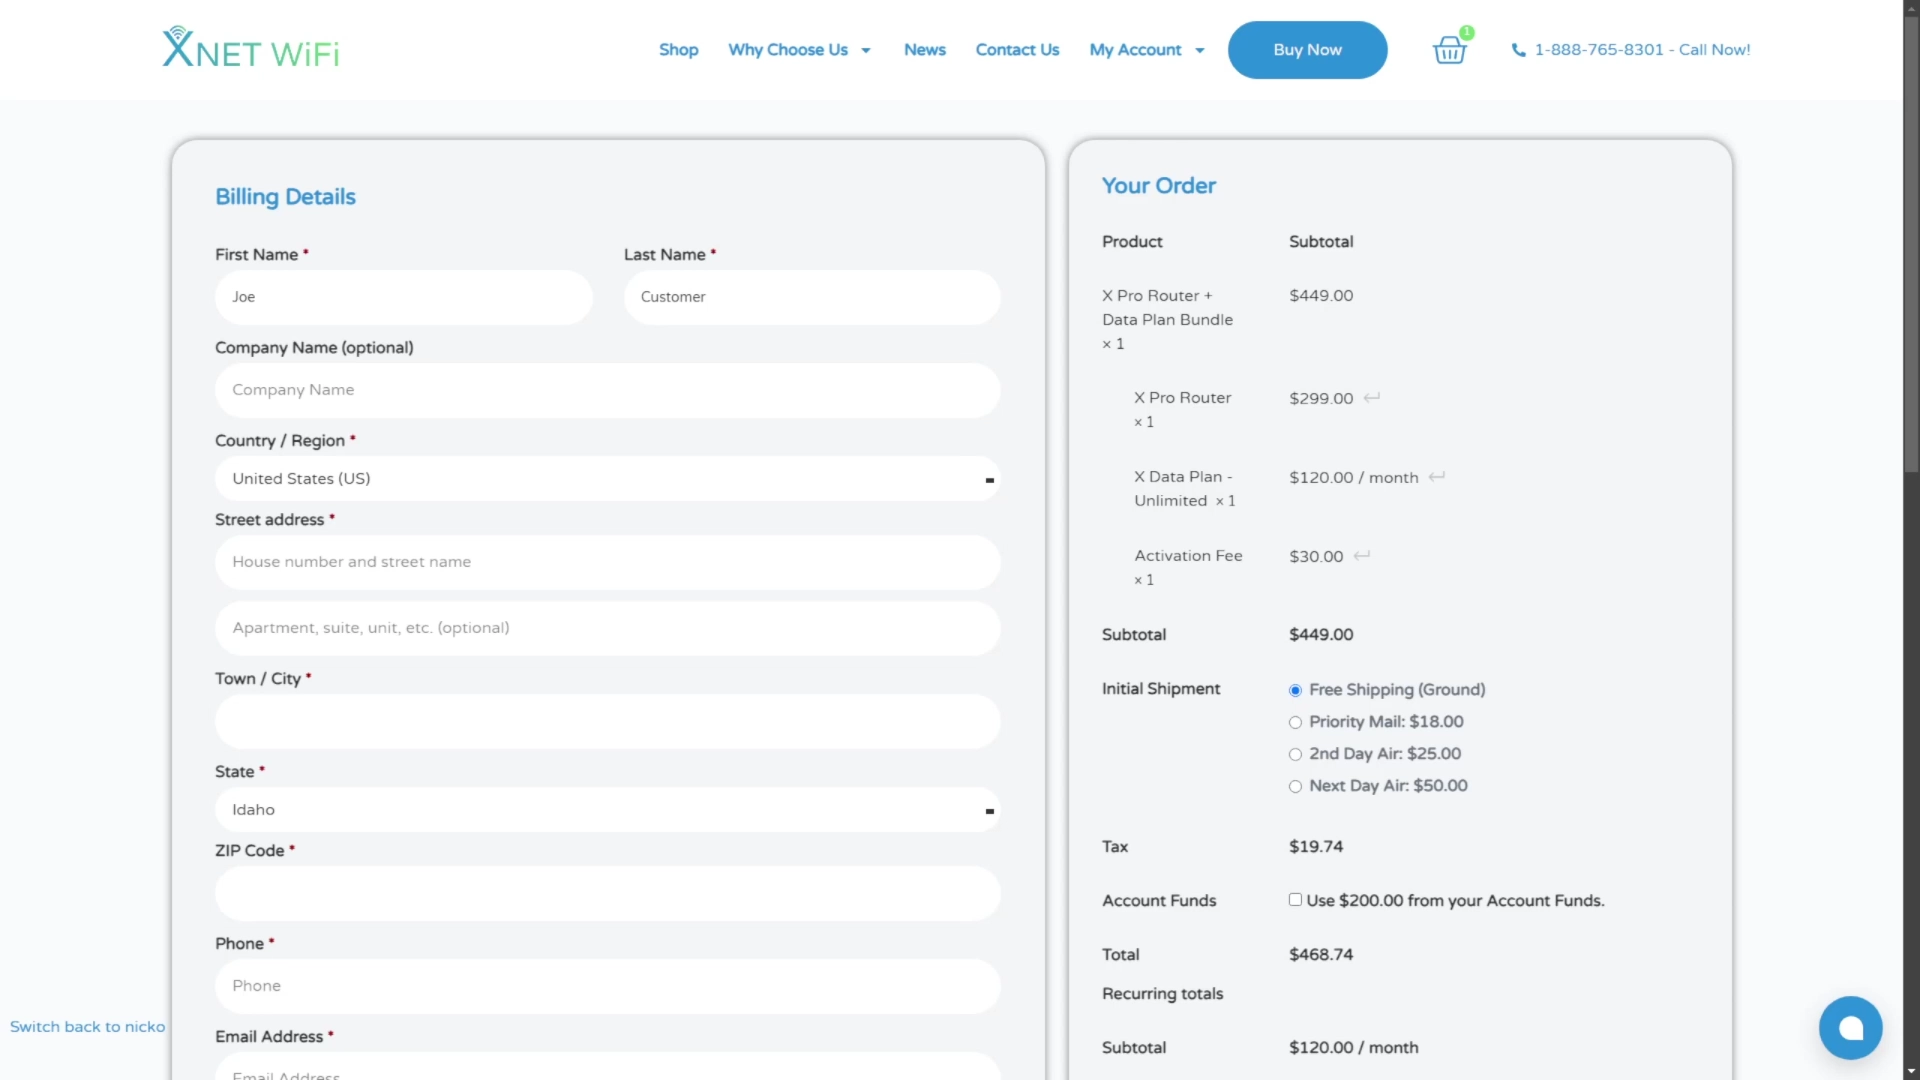1920x1080 pixels.
Task: Navigate to Contact Us
Action: (1017, 50)
